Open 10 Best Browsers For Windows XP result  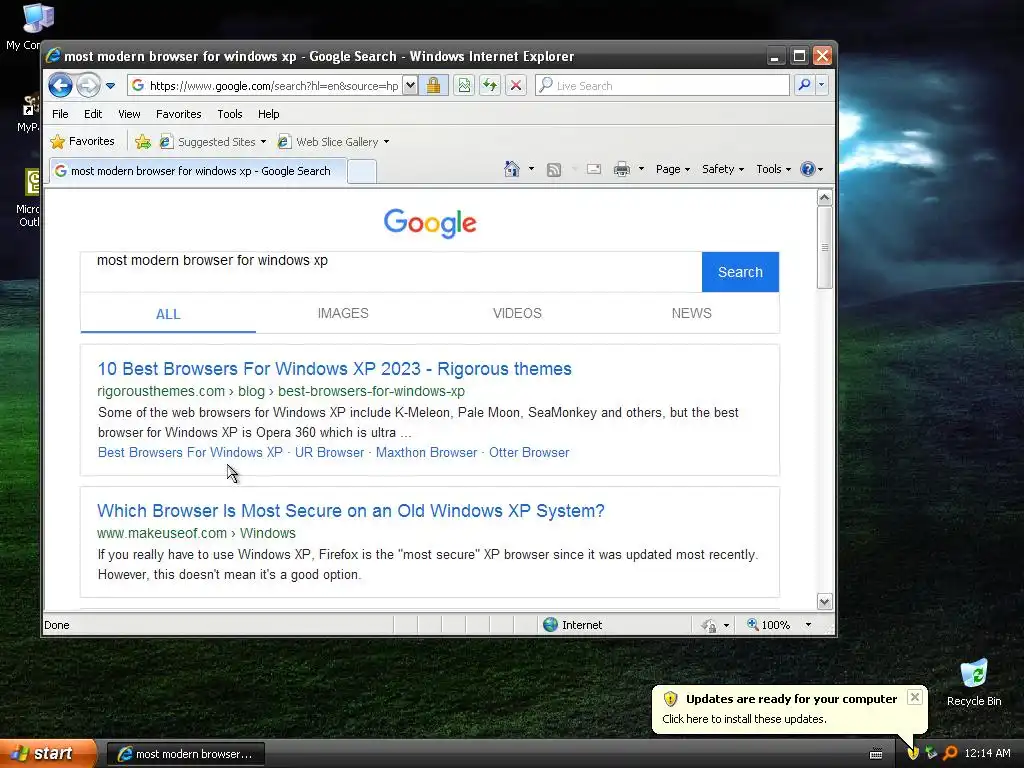tap(334, 369)
